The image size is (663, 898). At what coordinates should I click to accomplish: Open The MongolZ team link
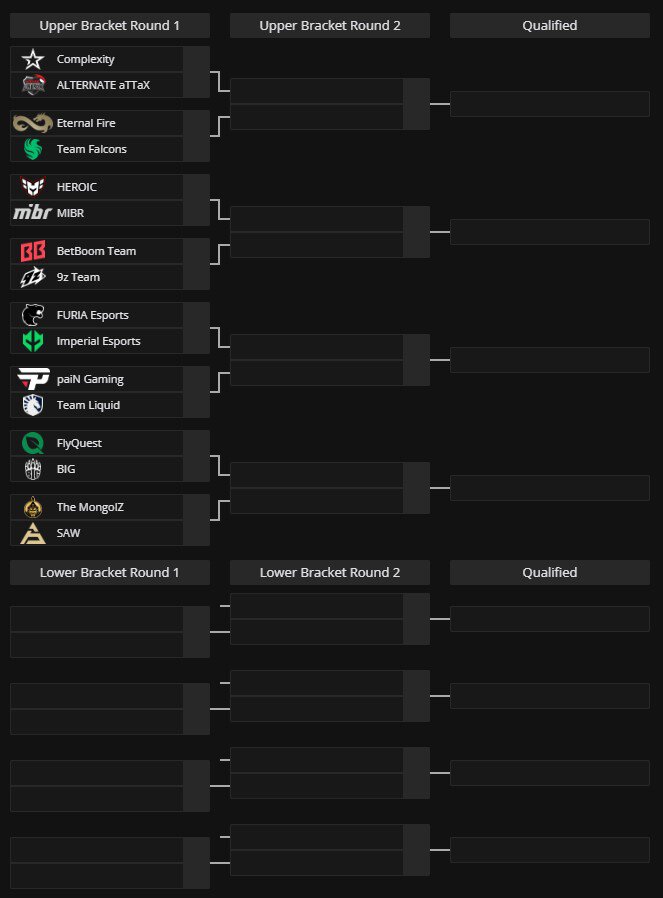(90, 507)
